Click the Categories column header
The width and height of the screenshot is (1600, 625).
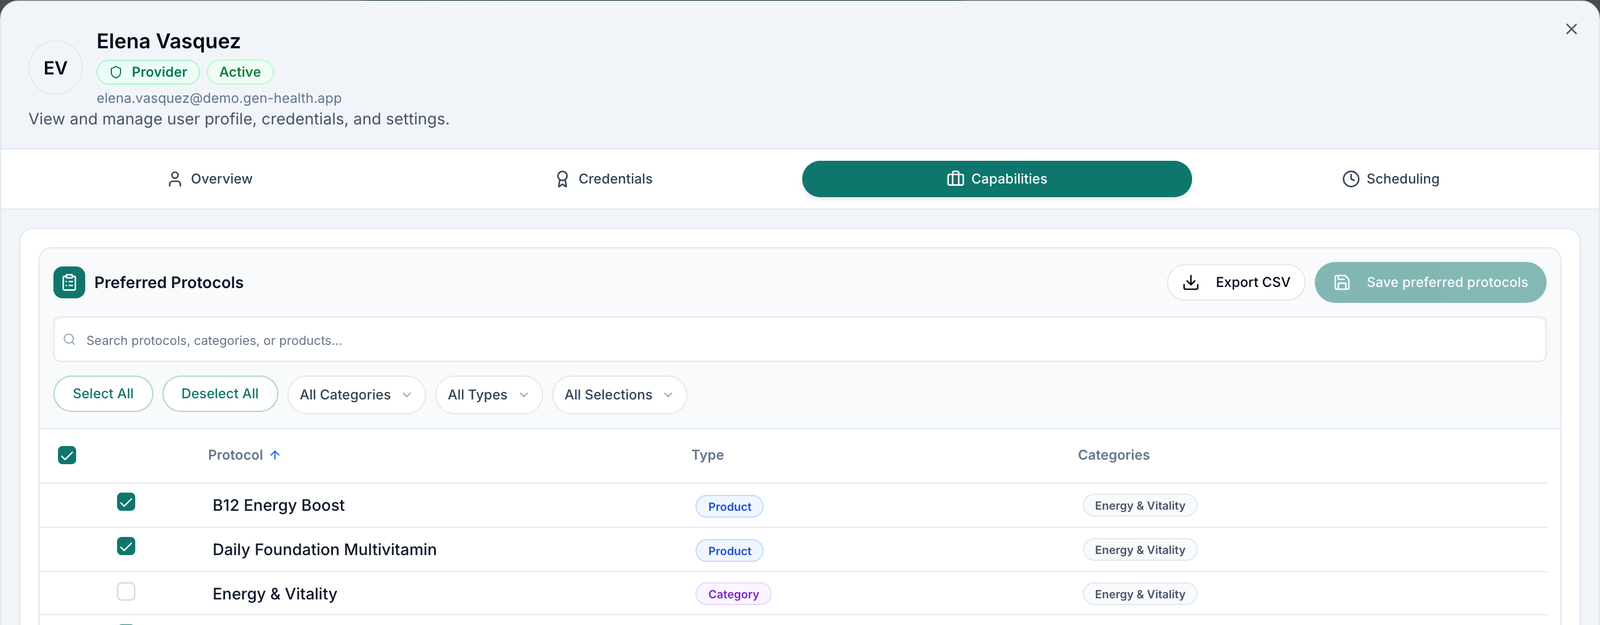click(1114, 455)
